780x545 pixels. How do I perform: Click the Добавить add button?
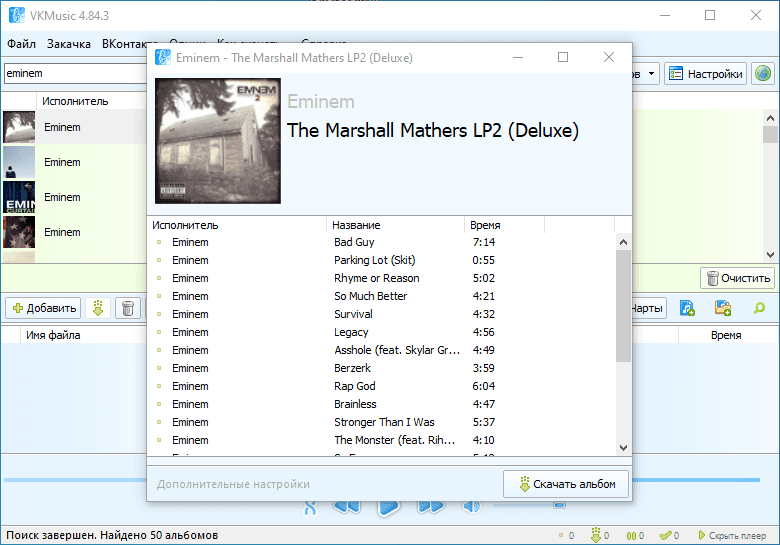click(43, 308)
